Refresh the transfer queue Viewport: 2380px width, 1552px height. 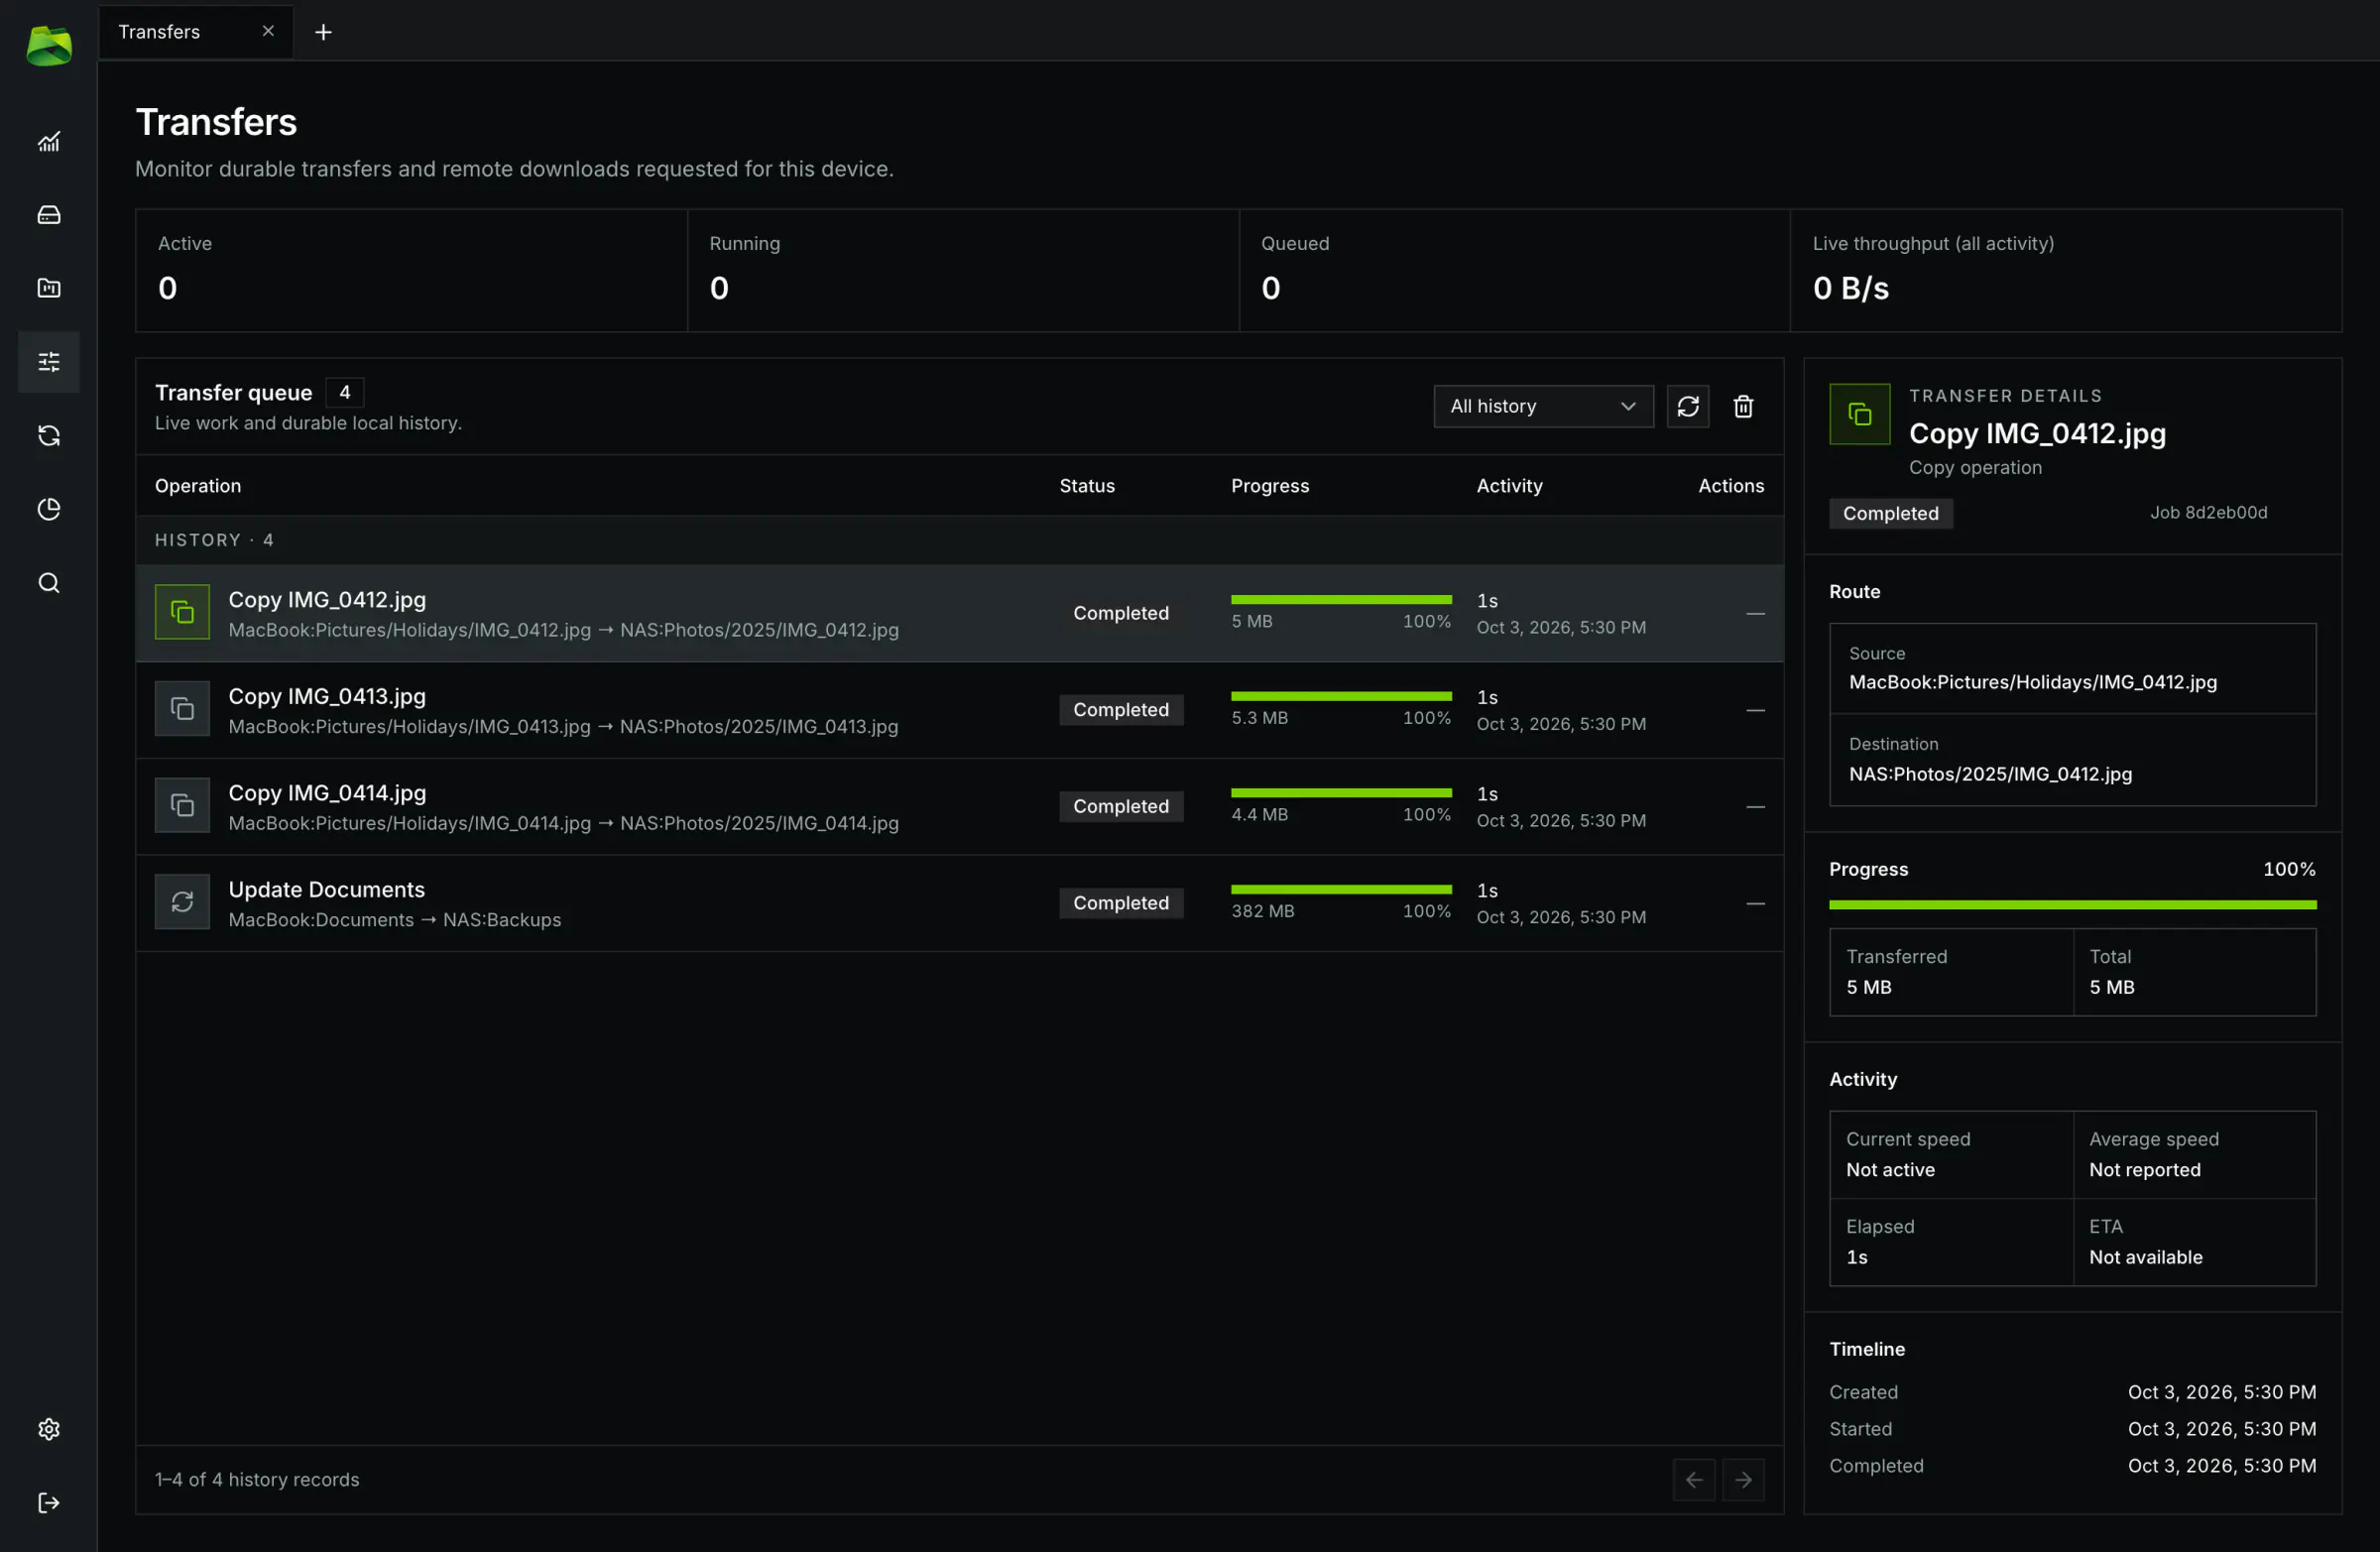click(x=1687, y=406)
